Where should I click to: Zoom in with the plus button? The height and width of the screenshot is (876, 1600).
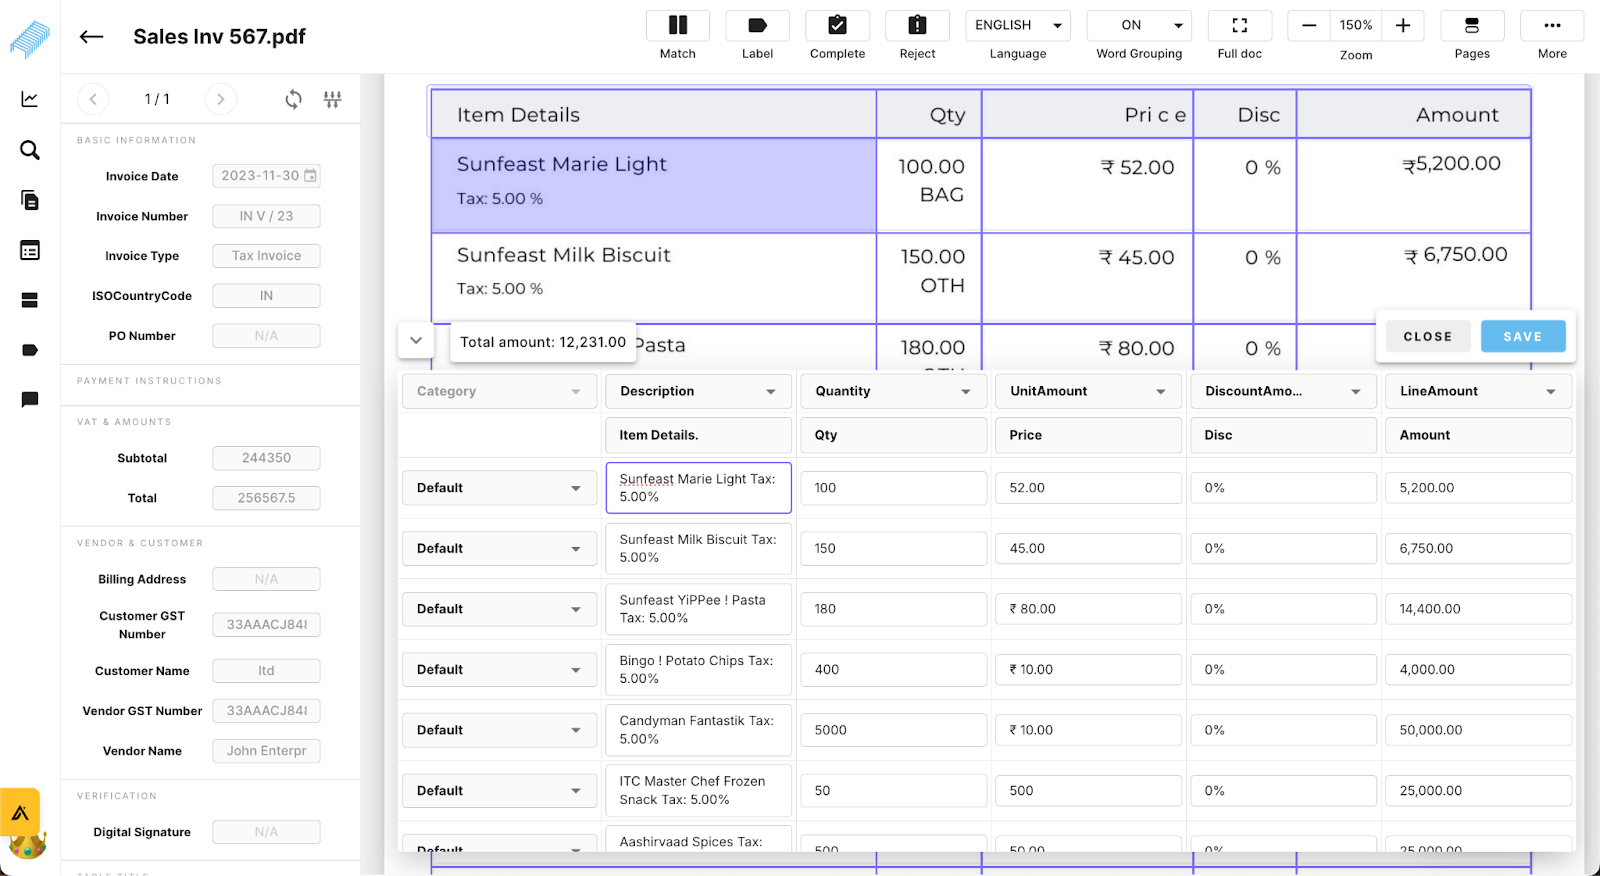pyautogui.click(x=1403, y=26)
